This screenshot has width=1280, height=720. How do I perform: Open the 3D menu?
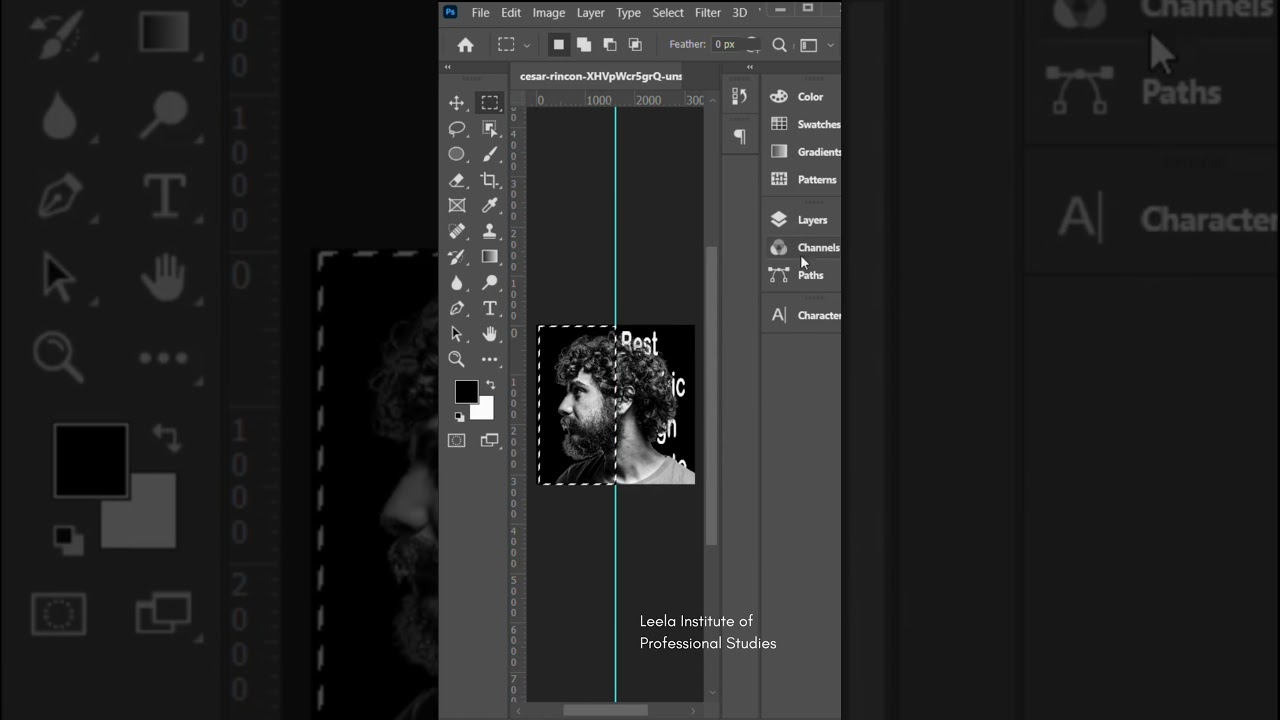740,13
